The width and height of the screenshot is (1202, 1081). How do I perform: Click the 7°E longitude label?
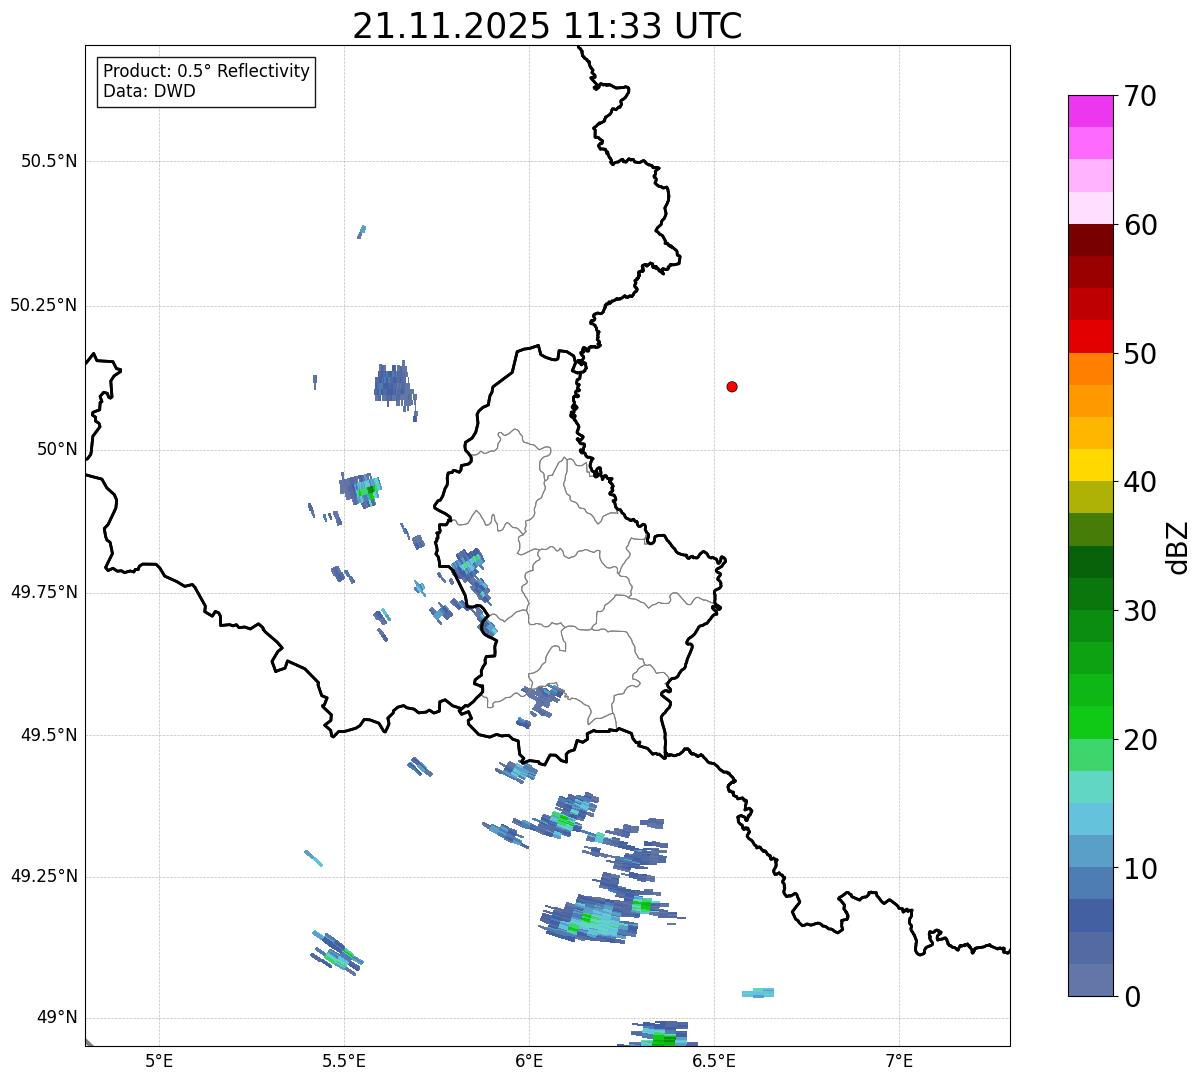[x=899, y=1060]
